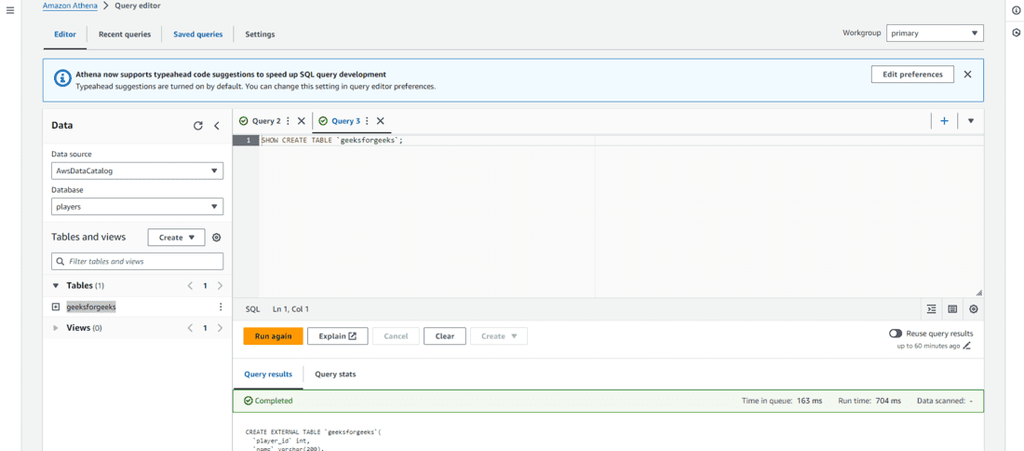This screenshot has width=1024, height=451.
Task: Go to previous page of Tables
Action: coord(190,286)
